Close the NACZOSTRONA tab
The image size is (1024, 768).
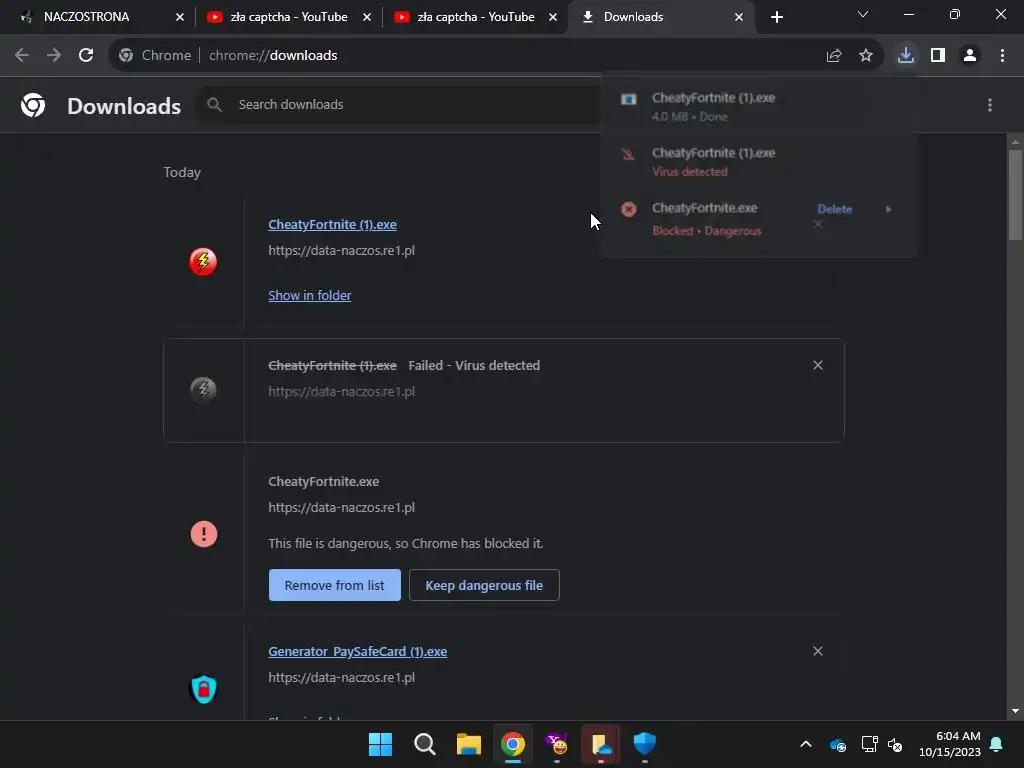[180, 17]
